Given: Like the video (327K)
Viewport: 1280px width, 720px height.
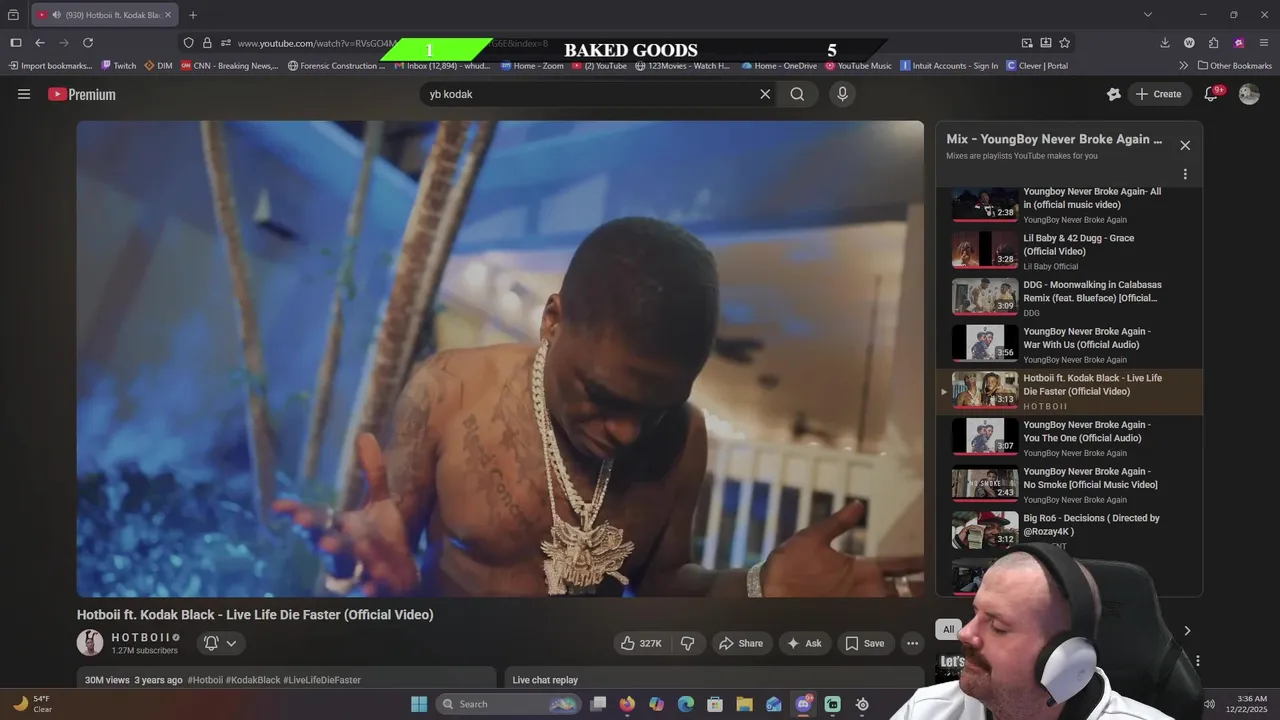Looking at the screenshot, I should tap(641, 643).
